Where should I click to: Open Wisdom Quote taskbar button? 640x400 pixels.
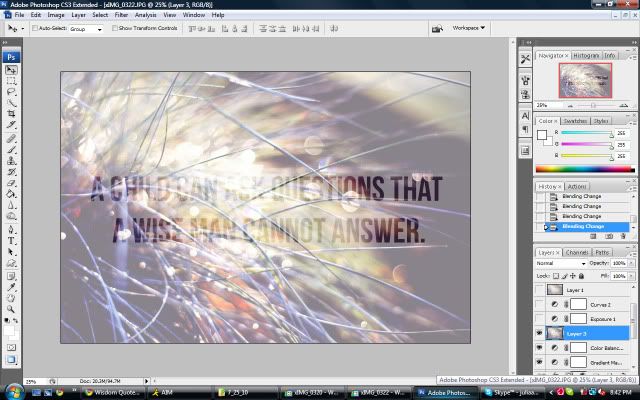coord(113,393)
